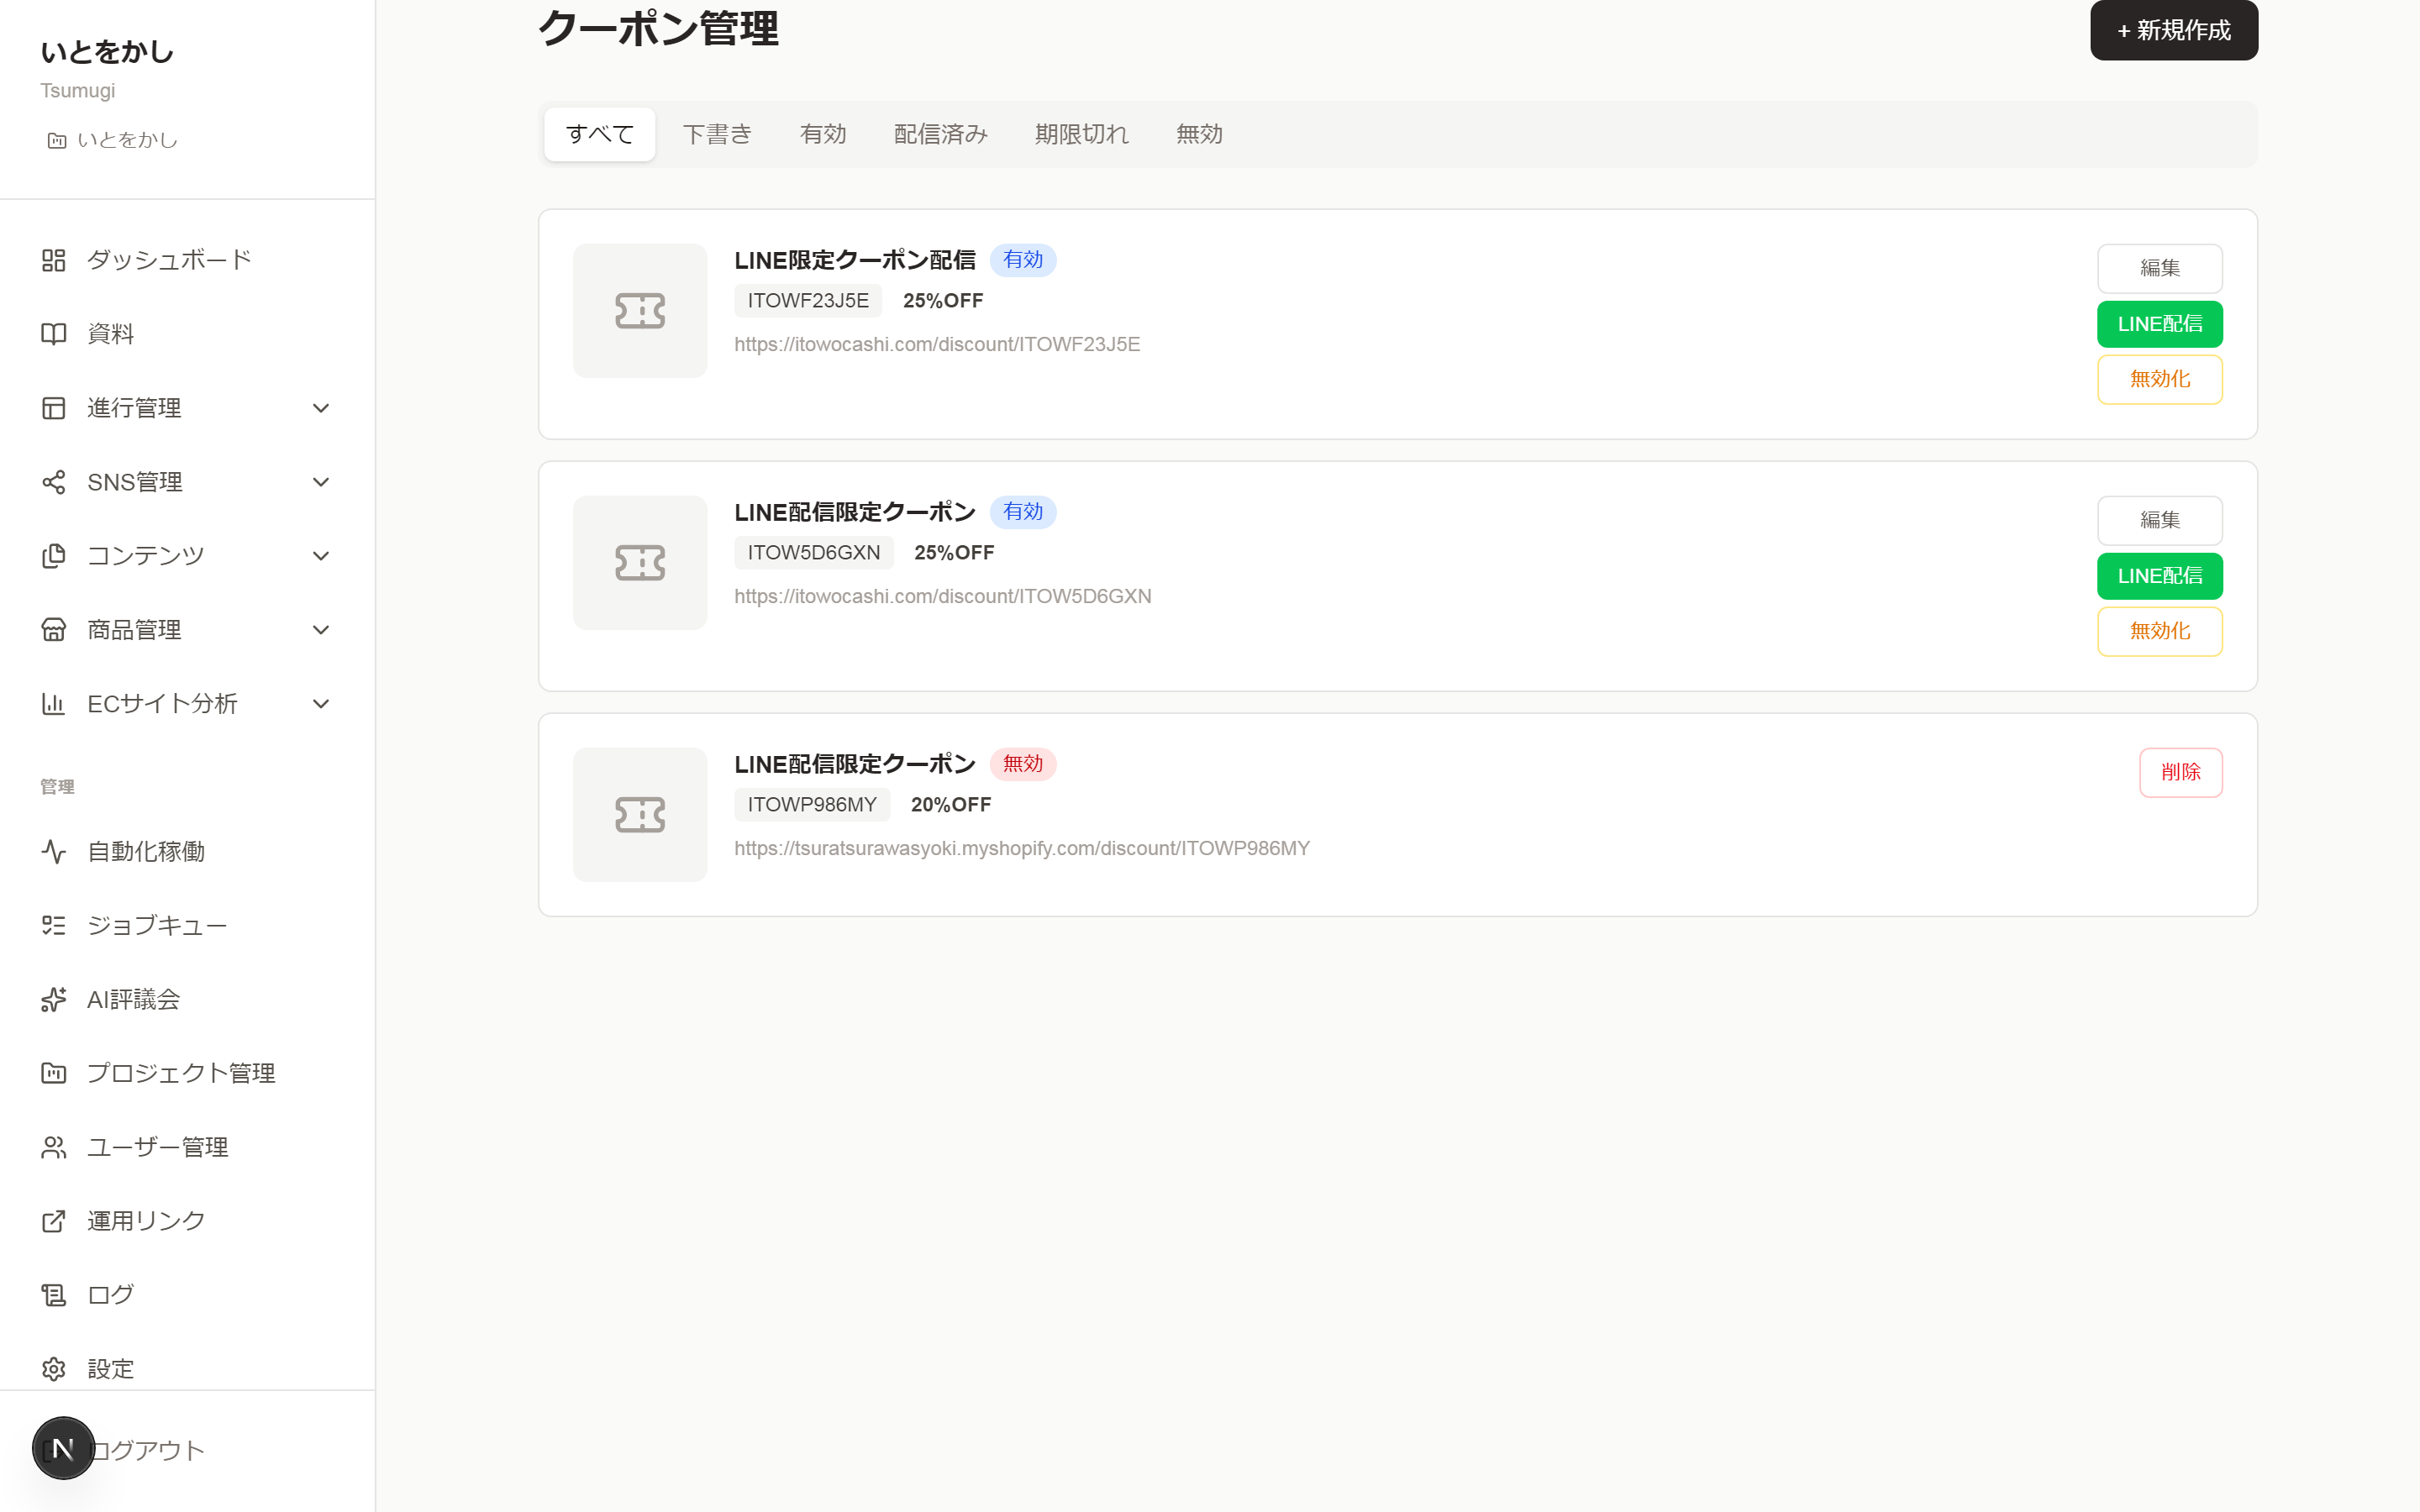
Task: Click LINE配信 for ITOW5D6GXN coupon
Action: pos(2160,576)
